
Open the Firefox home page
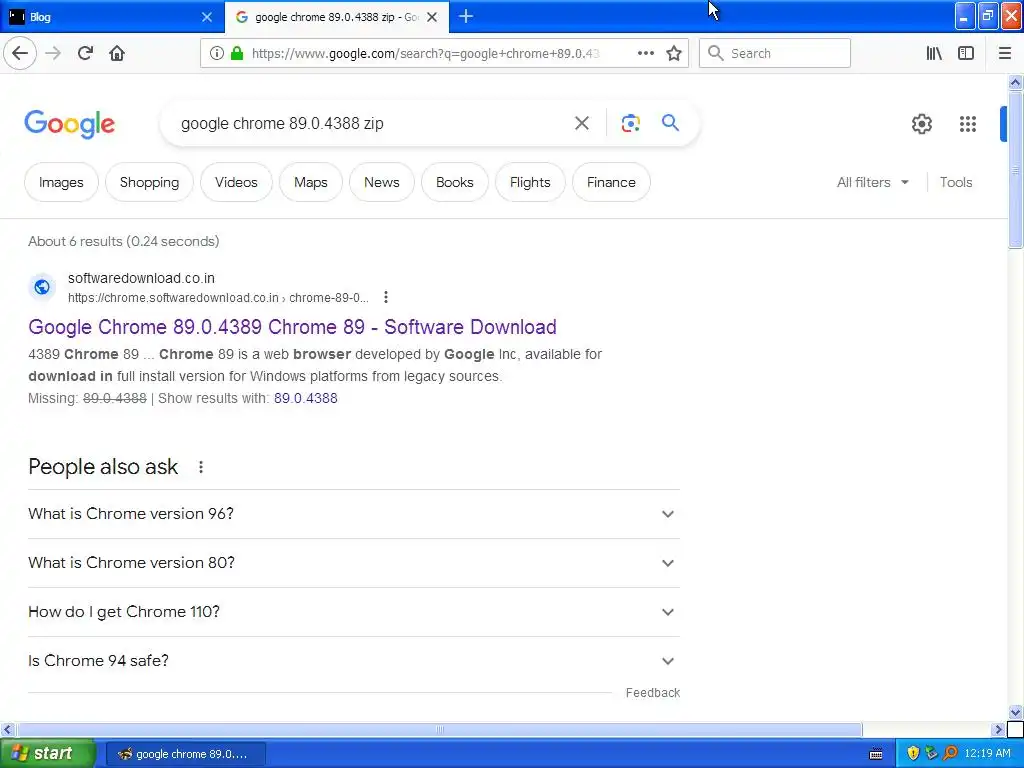click(x=117, y=53)
